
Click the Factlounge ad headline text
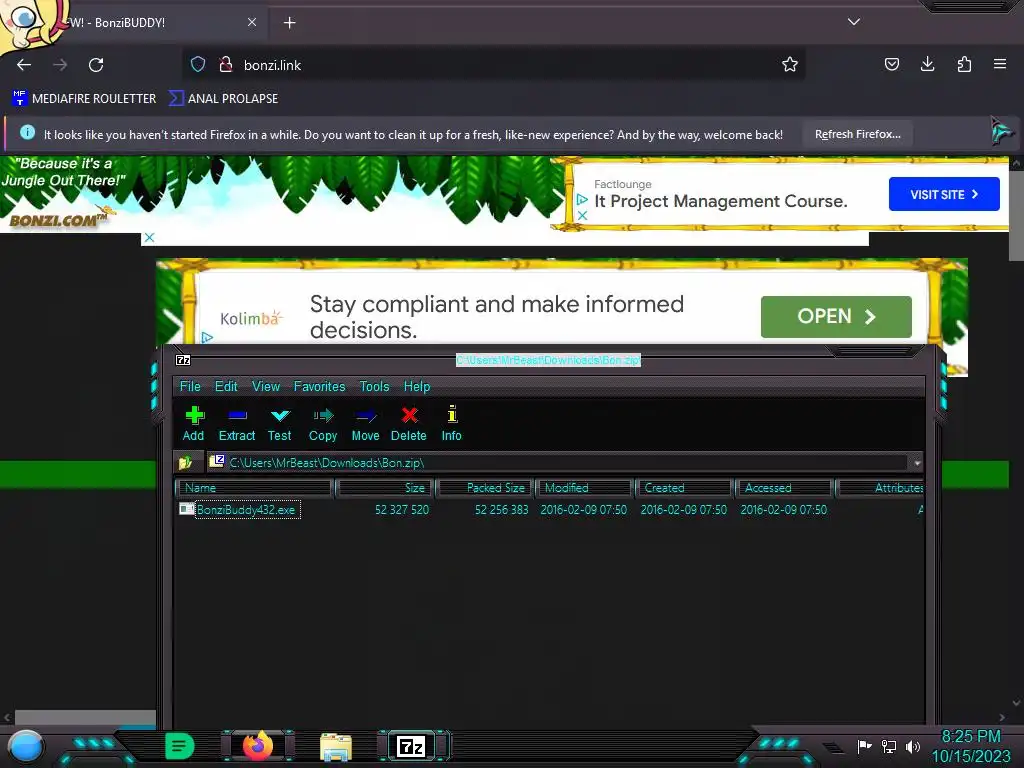[721, 201]
